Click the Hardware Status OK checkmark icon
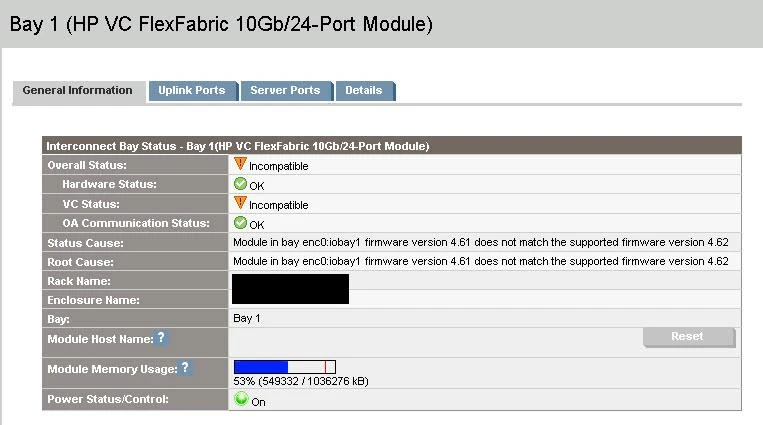 [x=240, y=184]
